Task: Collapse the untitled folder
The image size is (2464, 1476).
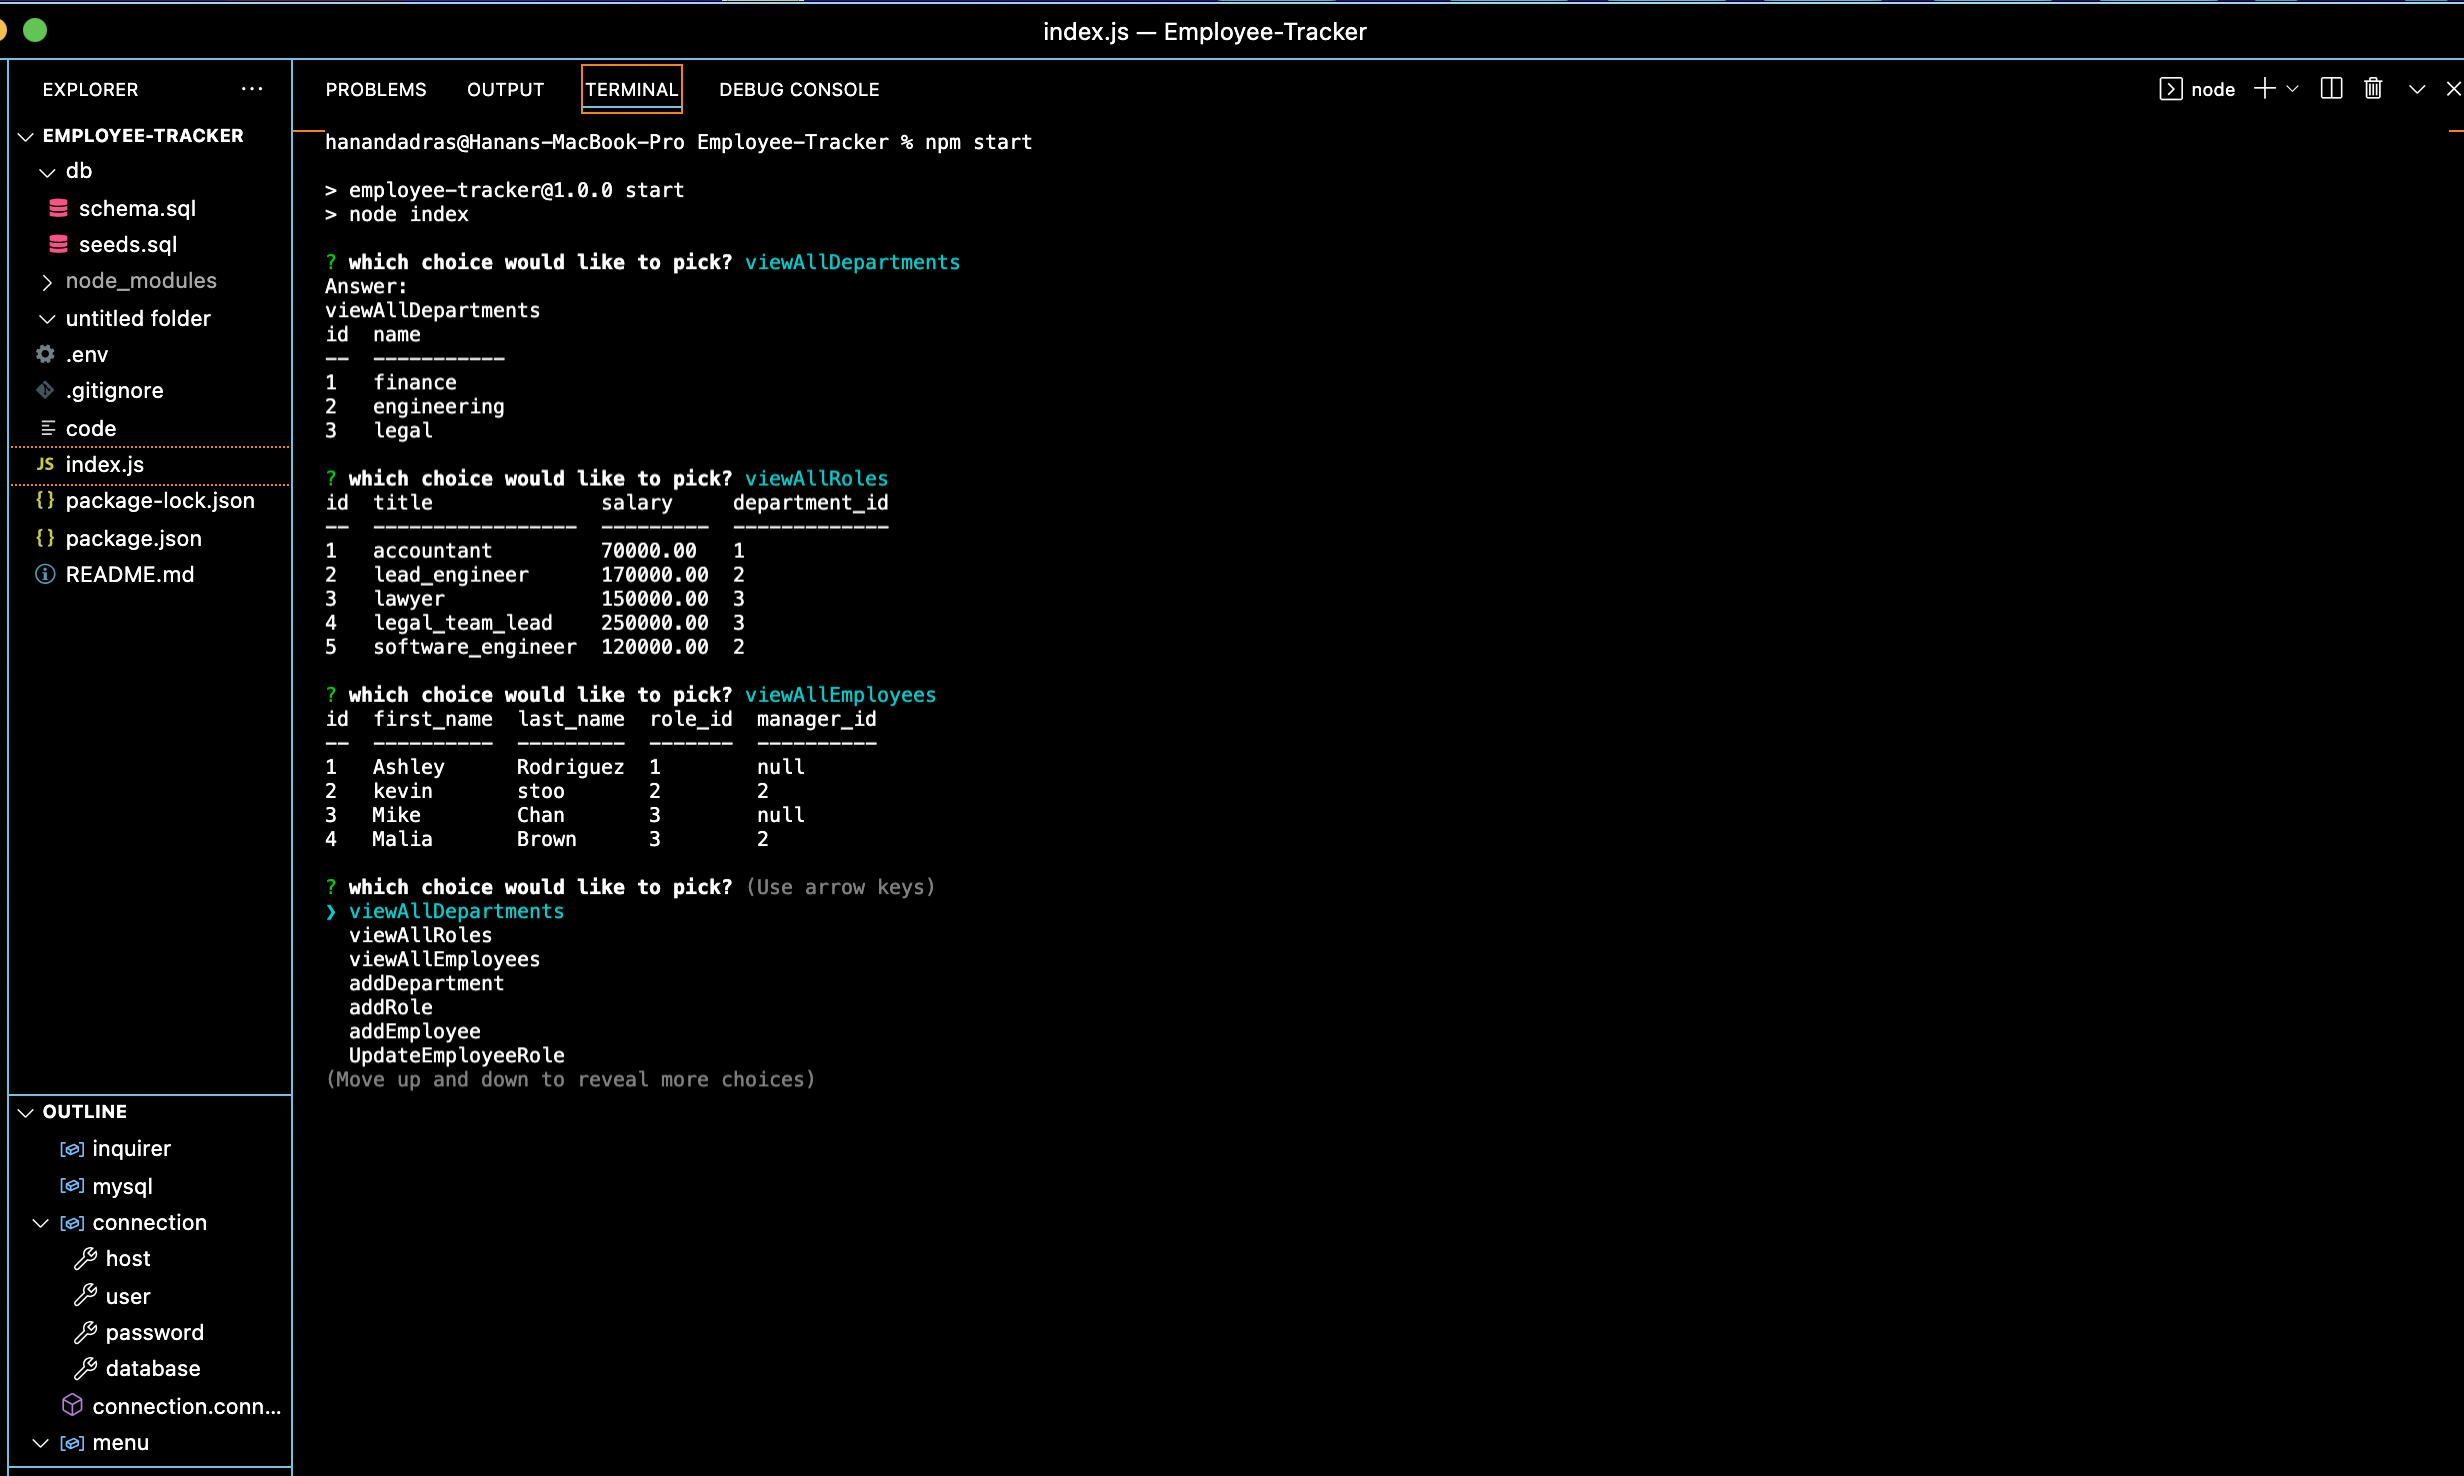Action: (x=46, y=319)
